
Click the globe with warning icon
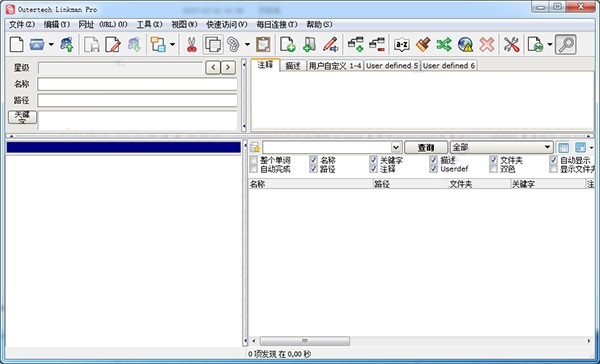(465, 44)
